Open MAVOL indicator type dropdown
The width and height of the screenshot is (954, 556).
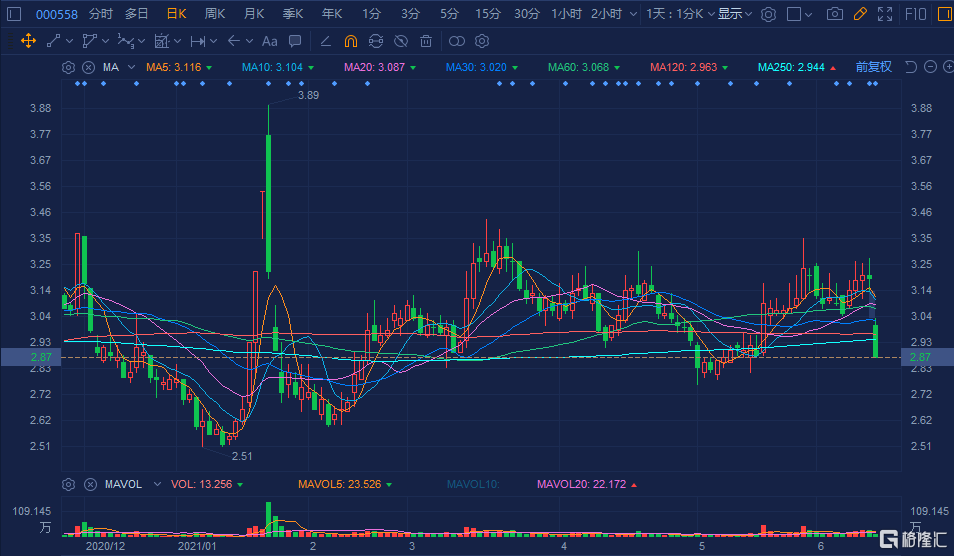tap(158, 484)
